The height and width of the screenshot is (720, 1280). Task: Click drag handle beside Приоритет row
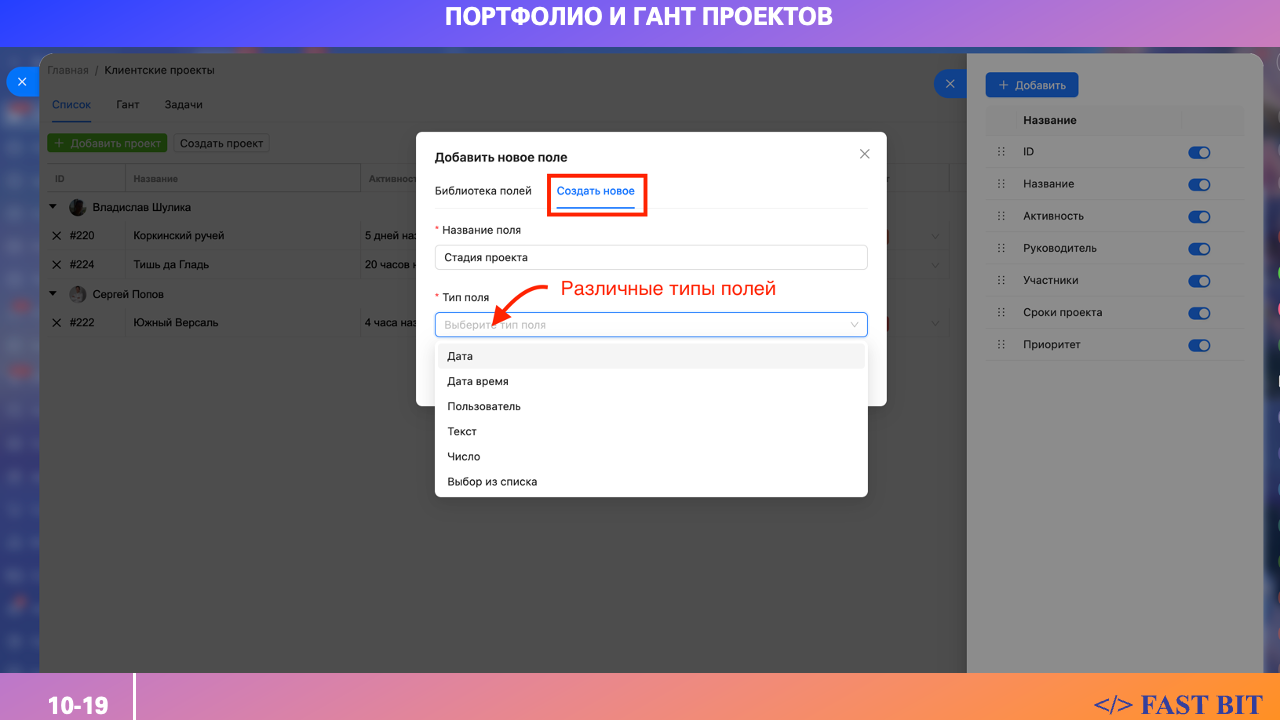click(1000, 345)
